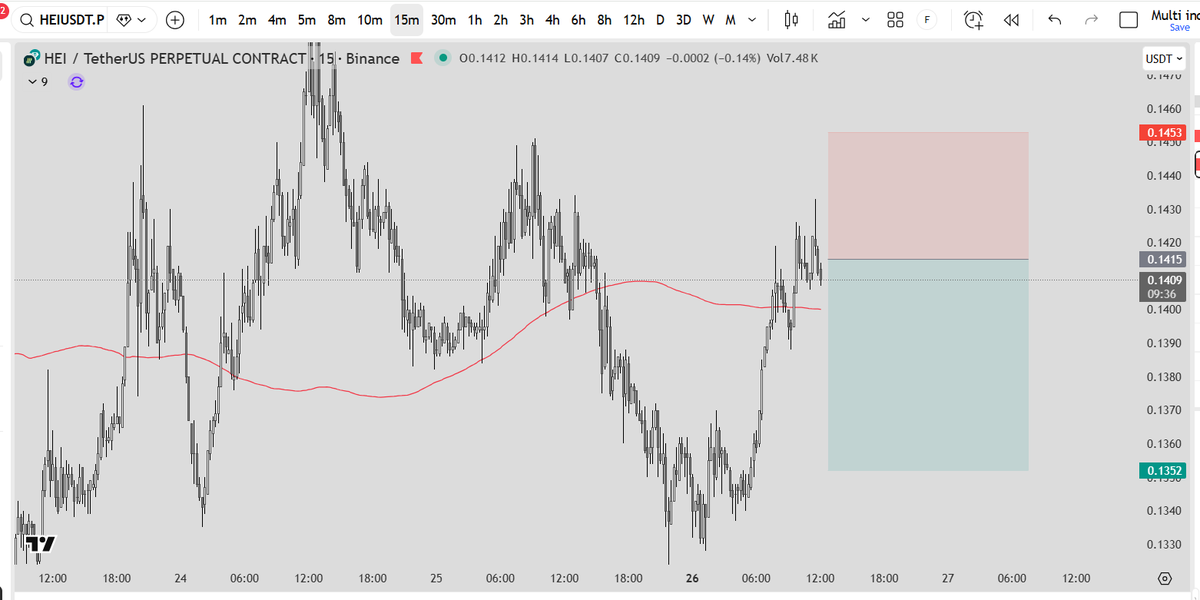Click the active 15m timeframe

(406, 20)
